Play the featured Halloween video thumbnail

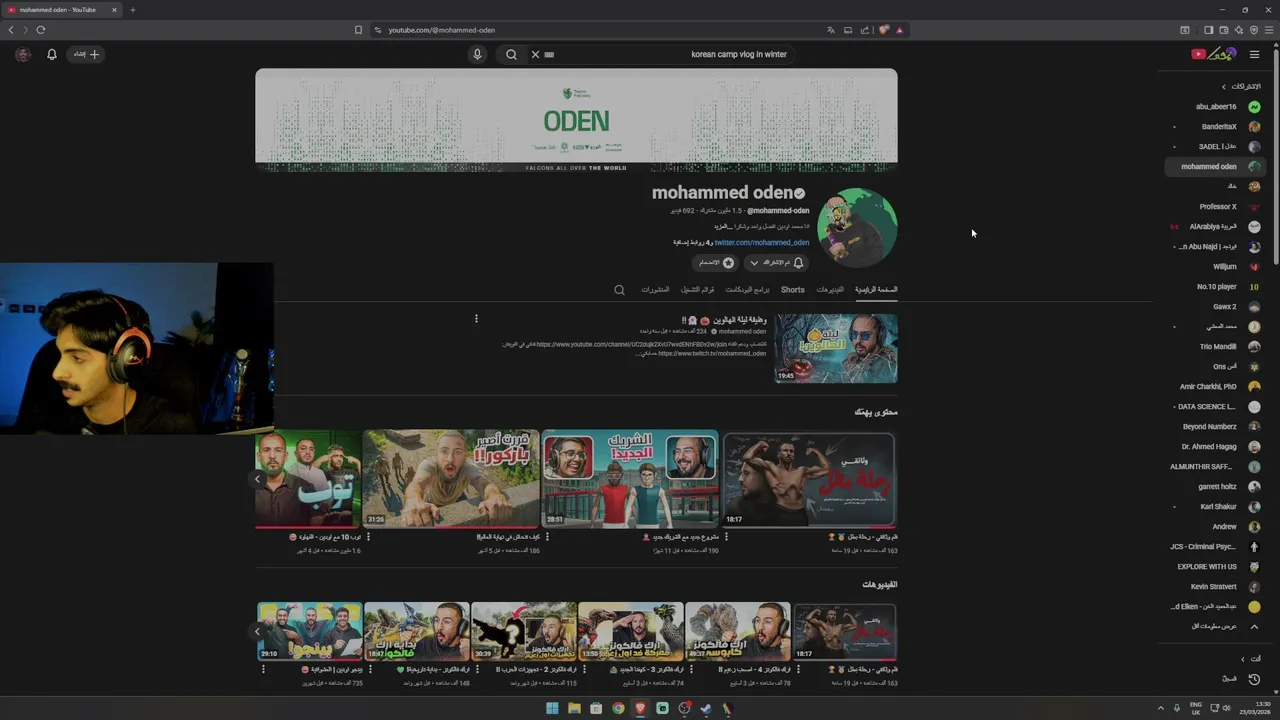point(836,348)
